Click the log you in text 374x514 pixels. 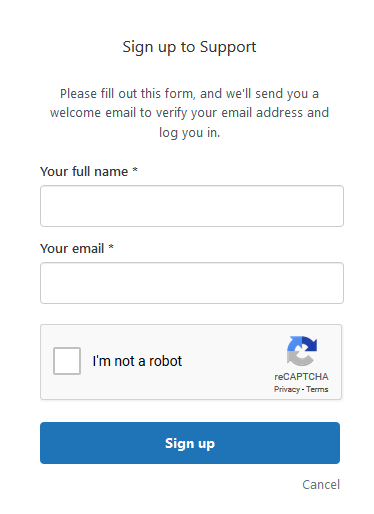pos(189,133)
